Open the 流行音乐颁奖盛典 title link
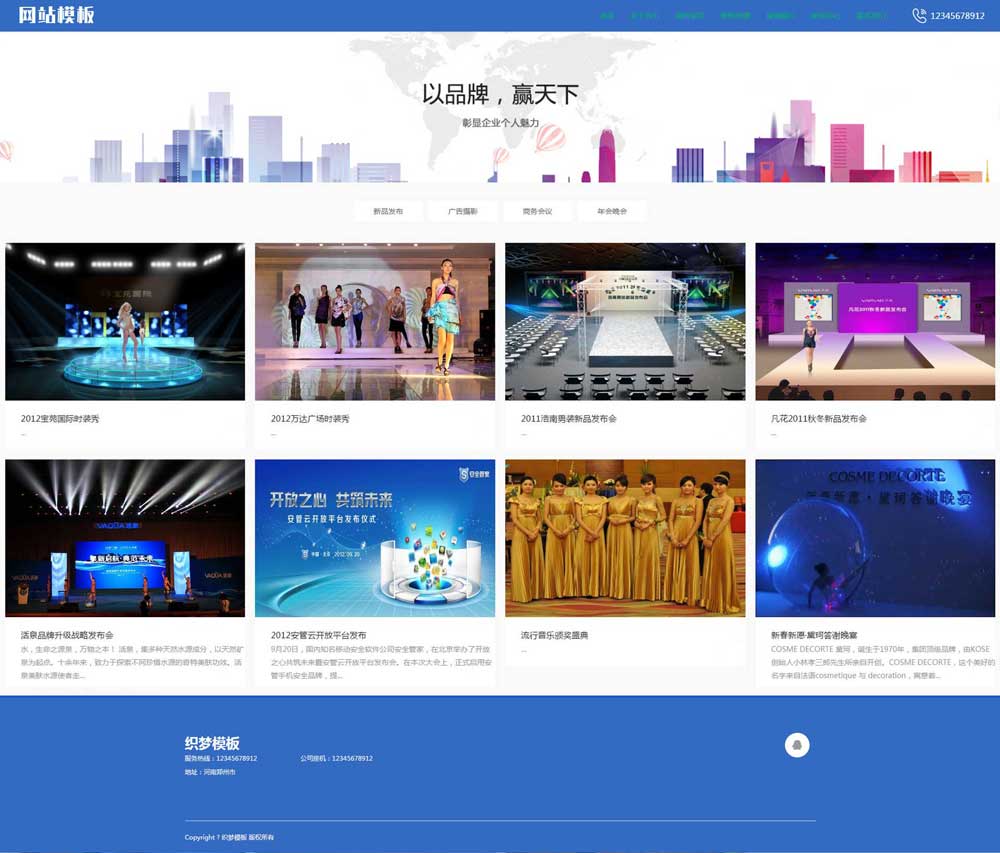 554,635
